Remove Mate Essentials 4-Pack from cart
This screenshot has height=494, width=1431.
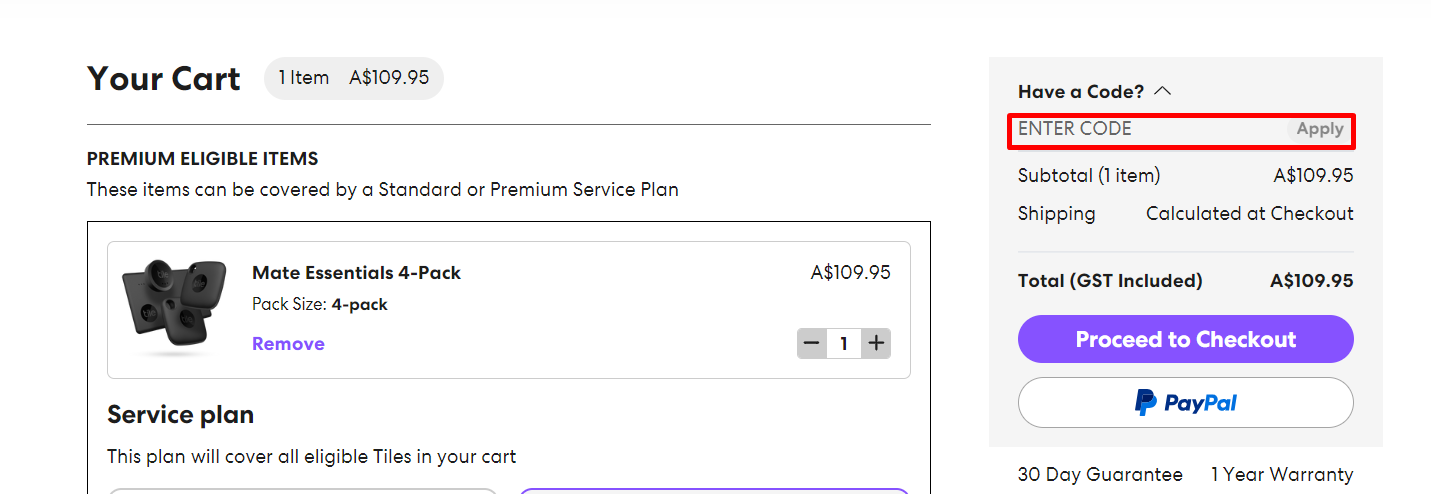pos(288,344)
